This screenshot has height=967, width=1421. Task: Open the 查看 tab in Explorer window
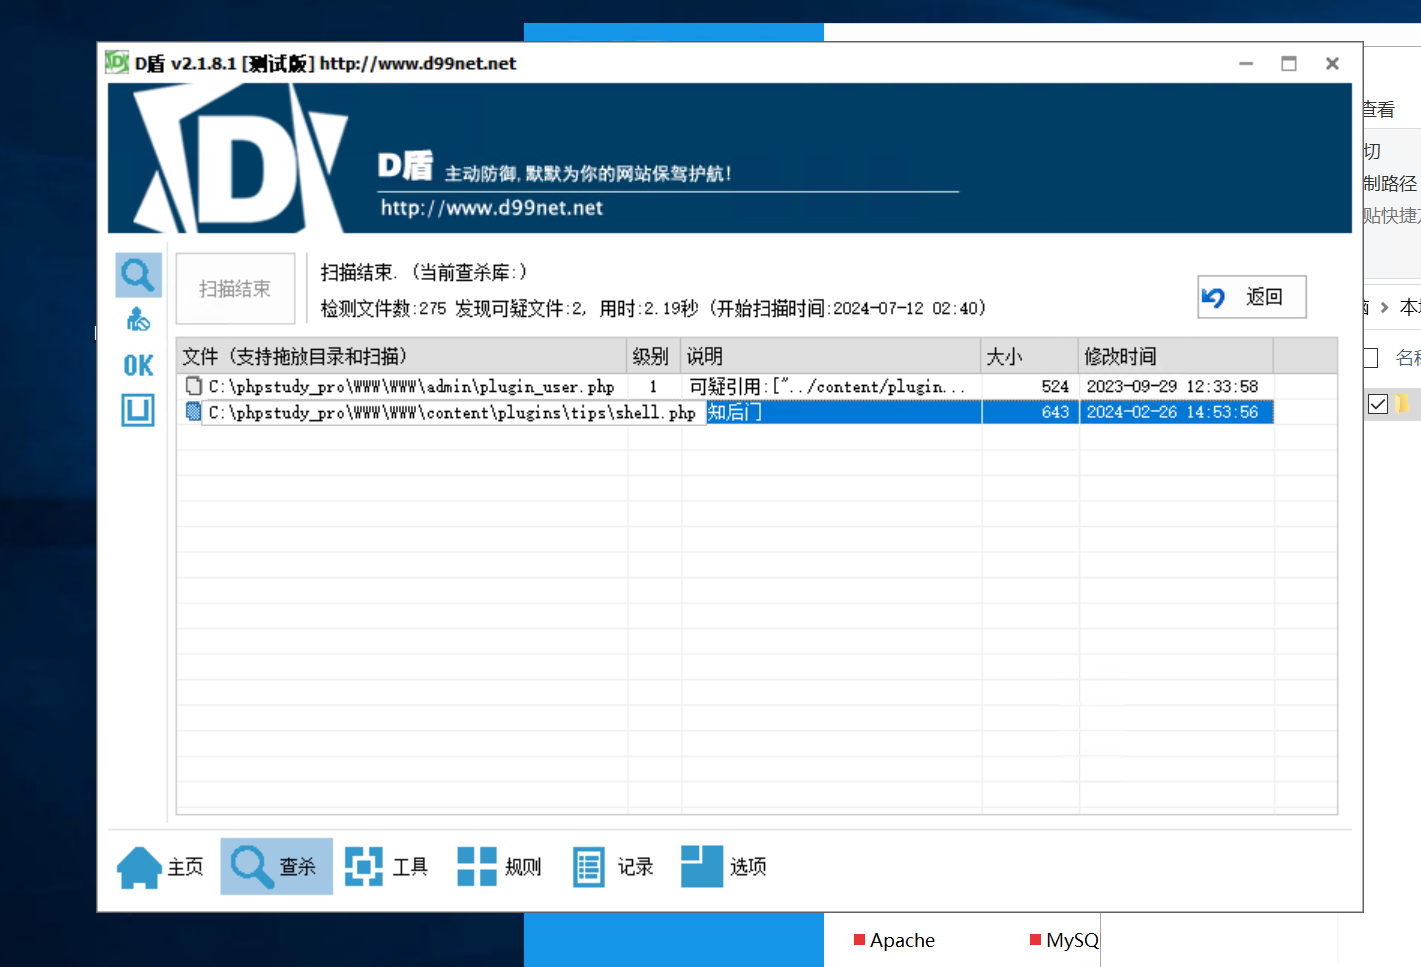click(1379, 110)
